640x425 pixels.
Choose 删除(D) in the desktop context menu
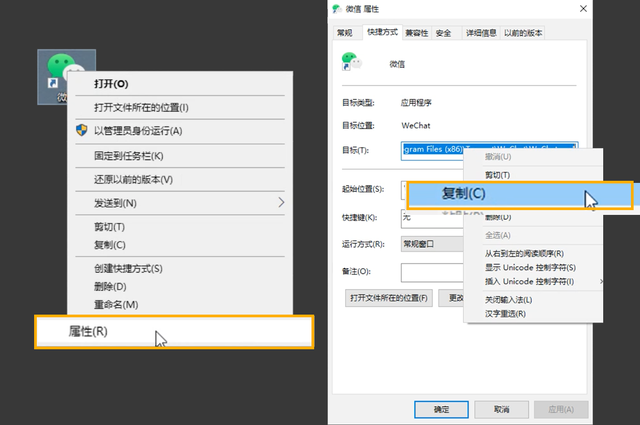tap(180, 286)
